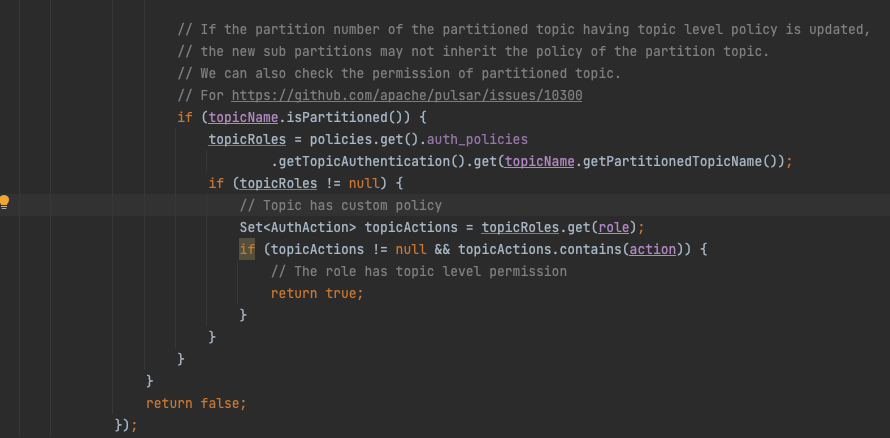Image resolution: width=890 pixels, height=438 pixels.
Task: Click topicRoles in the null check
Action: coord(279,183)
